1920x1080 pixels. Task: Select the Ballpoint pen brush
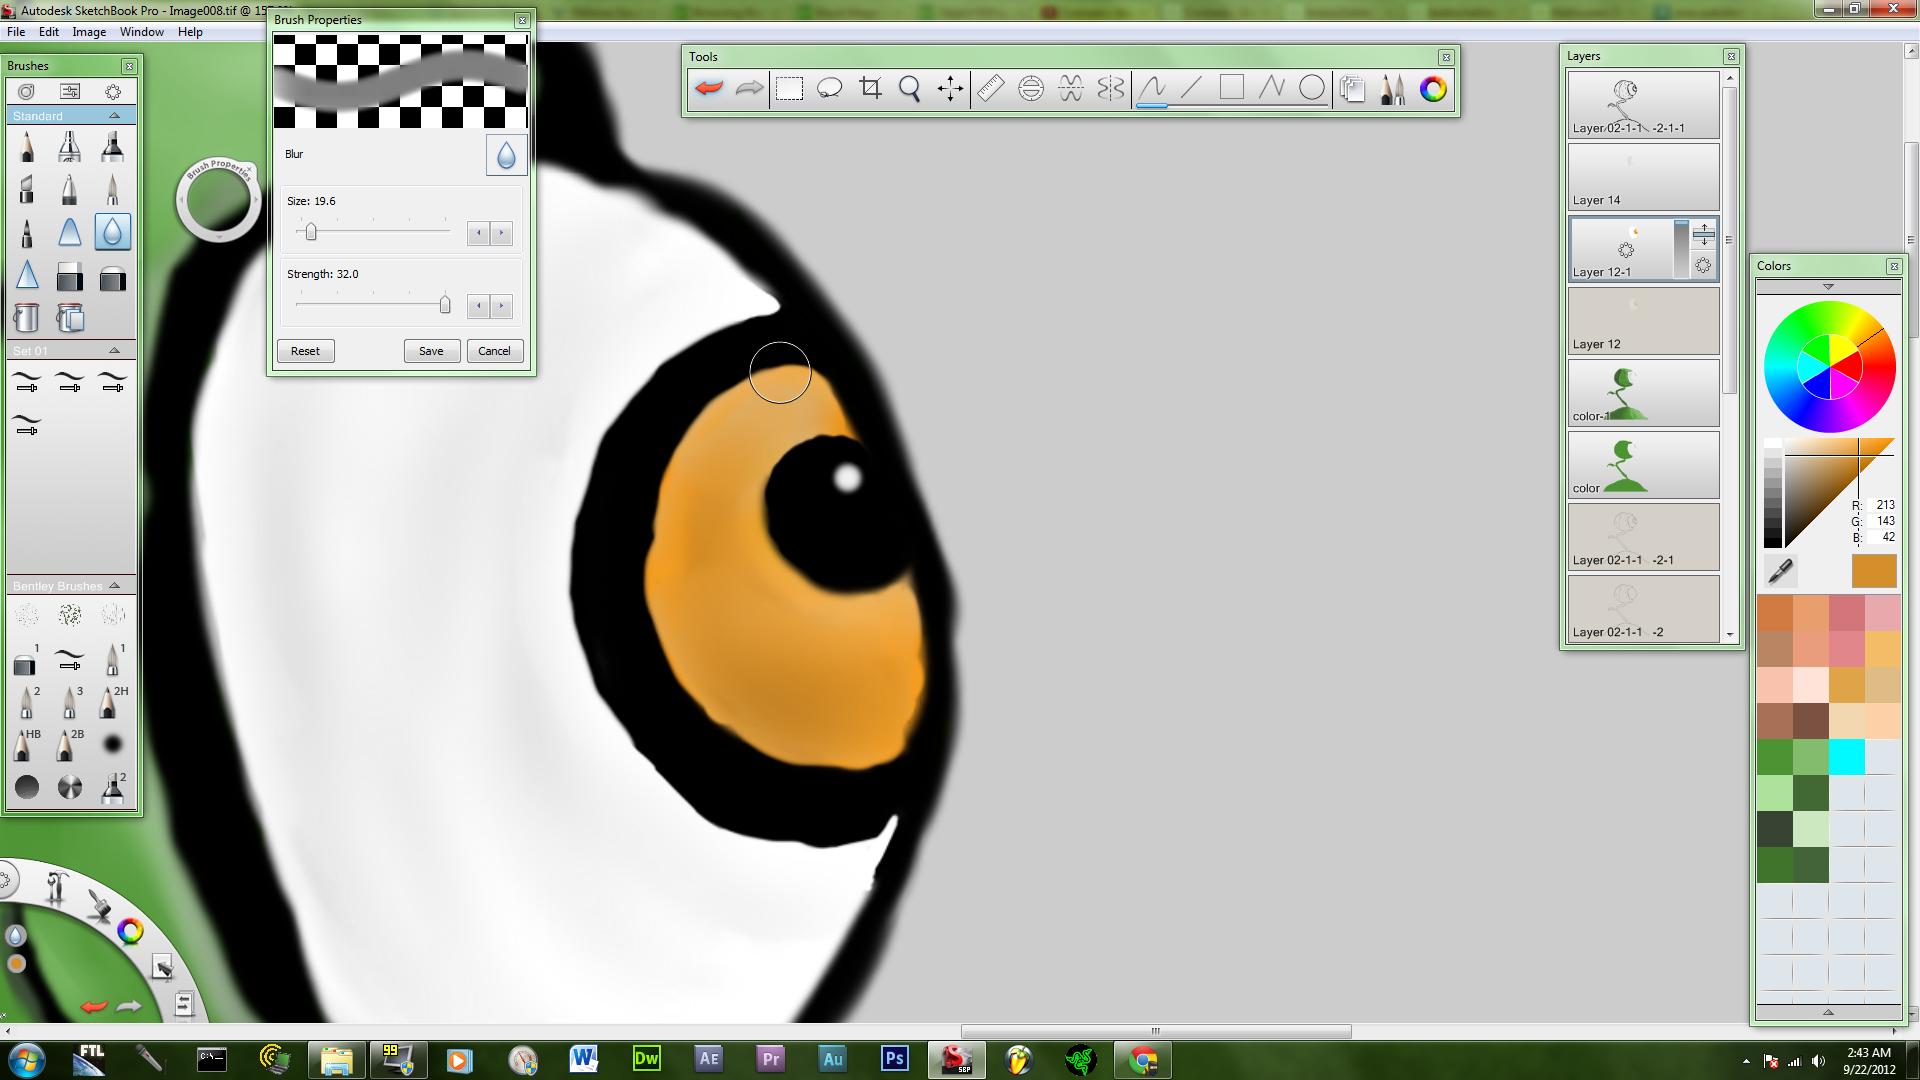[70, 189]
